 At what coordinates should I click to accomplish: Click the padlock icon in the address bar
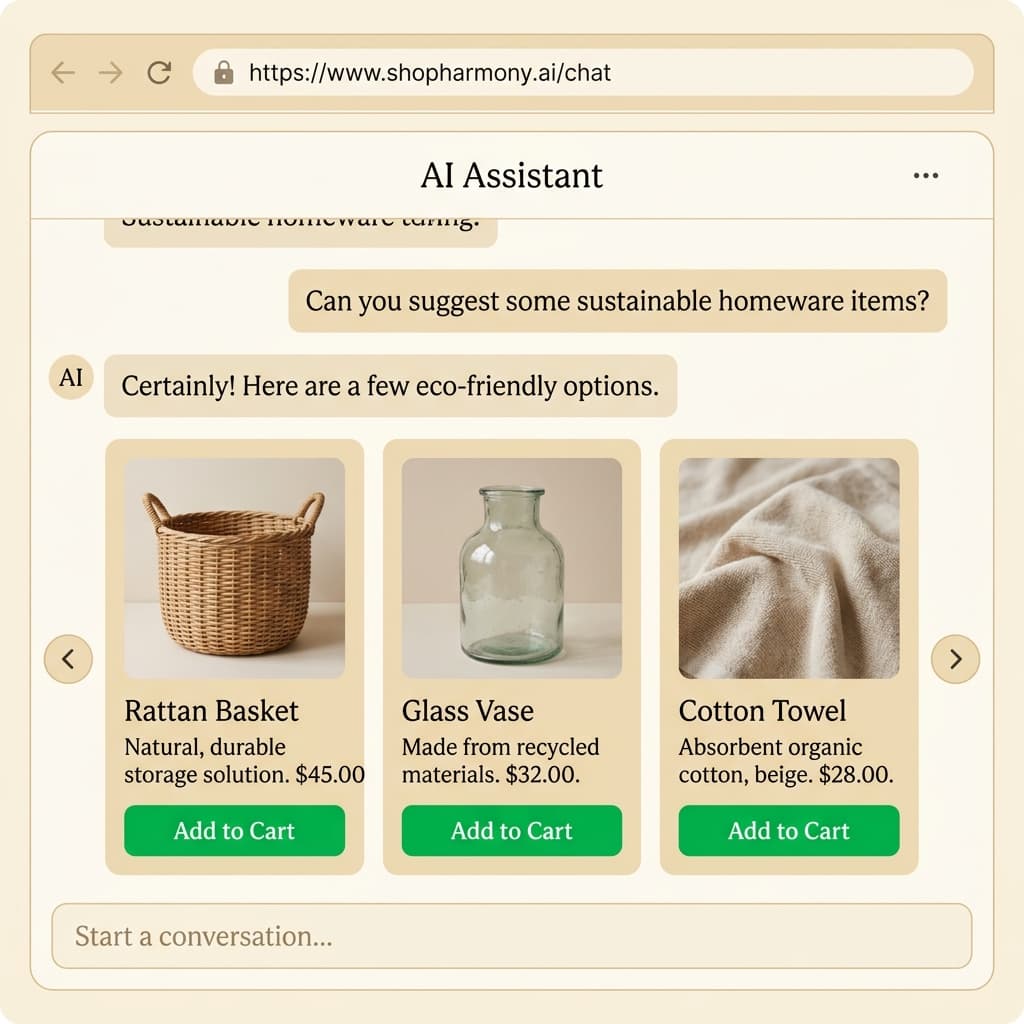[223, 71]
